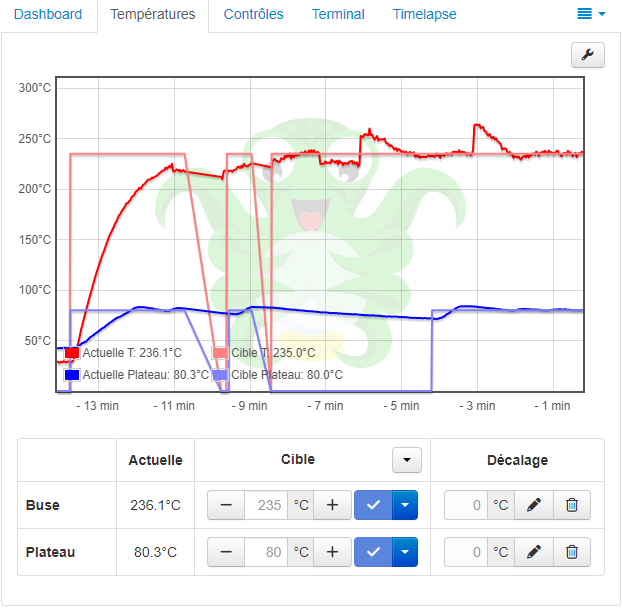
Task: Switch to the Dashboard tab
Action: pos(48,14)
